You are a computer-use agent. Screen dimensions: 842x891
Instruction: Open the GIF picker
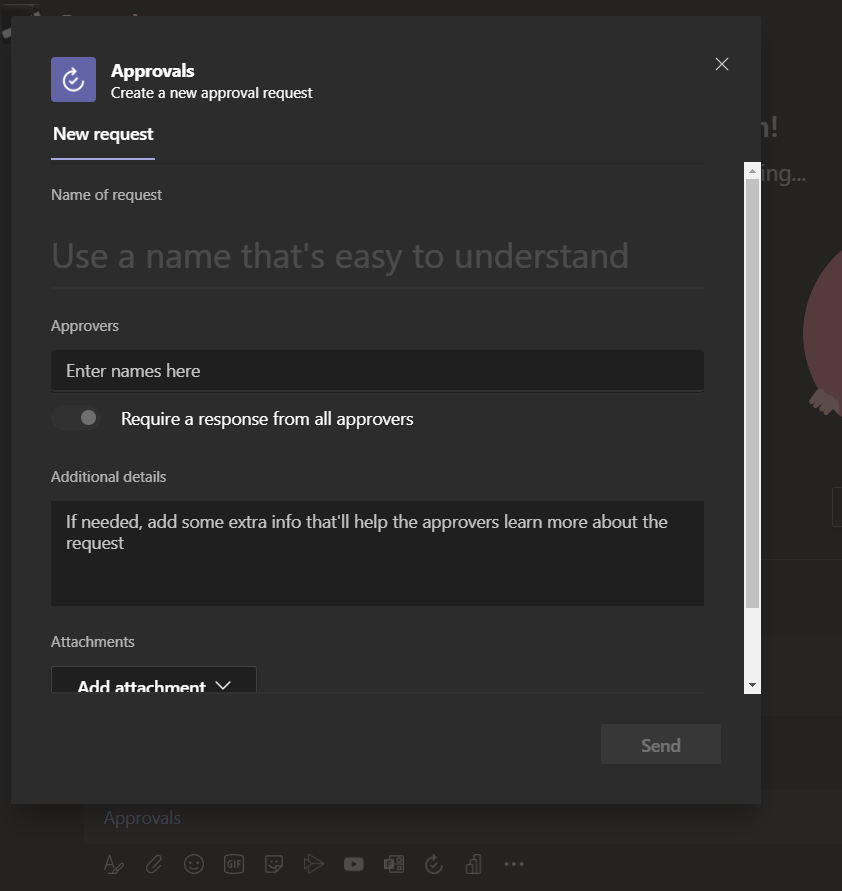coord(234,864)
